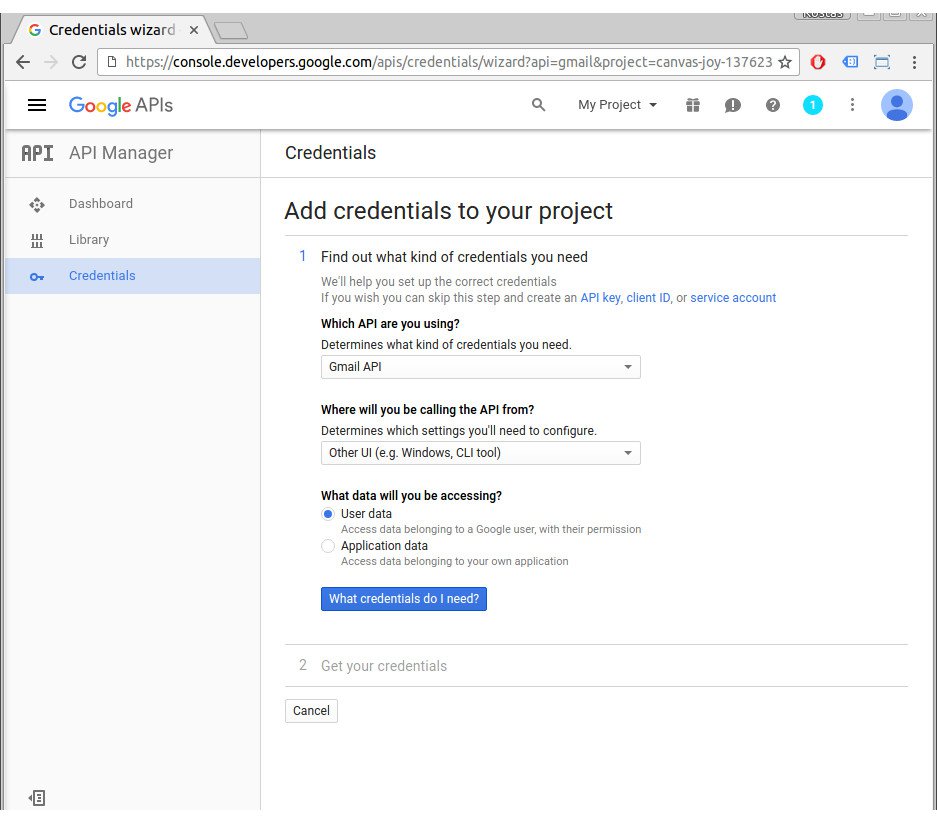Click the client ID link
The image size is (937, 823).
tap(648, 298)
